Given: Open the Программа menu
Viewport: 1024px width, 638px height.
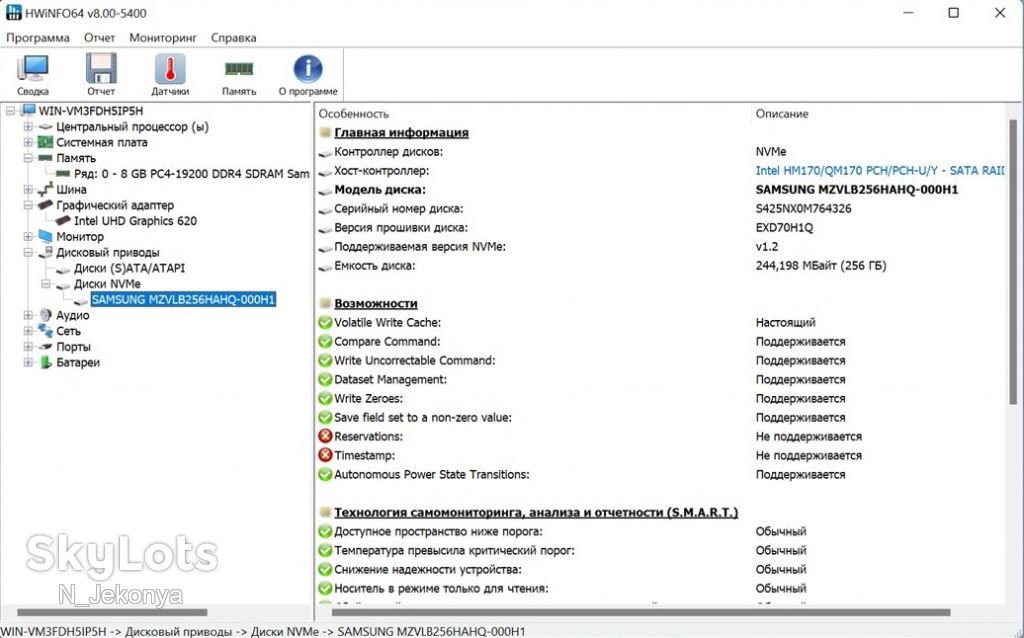Looking at the screenshot, I should point(38,38).
